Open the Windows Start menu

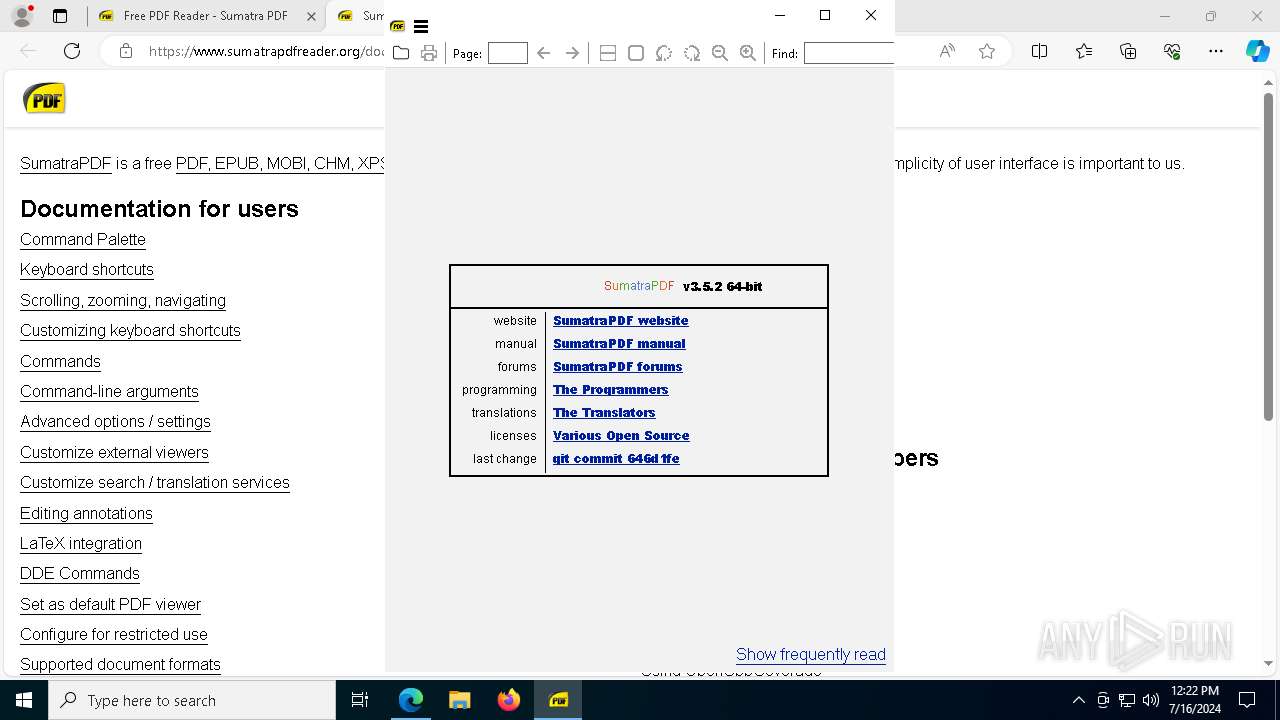tap(24, 700)
